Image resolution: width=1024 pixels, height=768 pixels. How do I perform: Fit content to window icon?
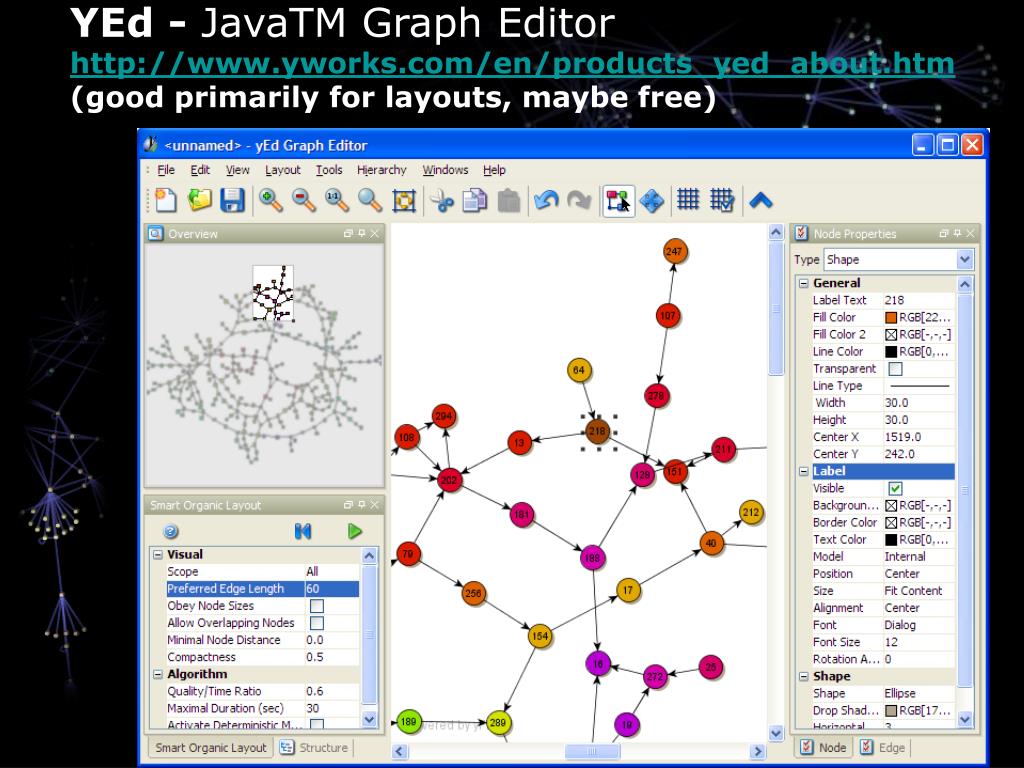[x=404, y=200]
